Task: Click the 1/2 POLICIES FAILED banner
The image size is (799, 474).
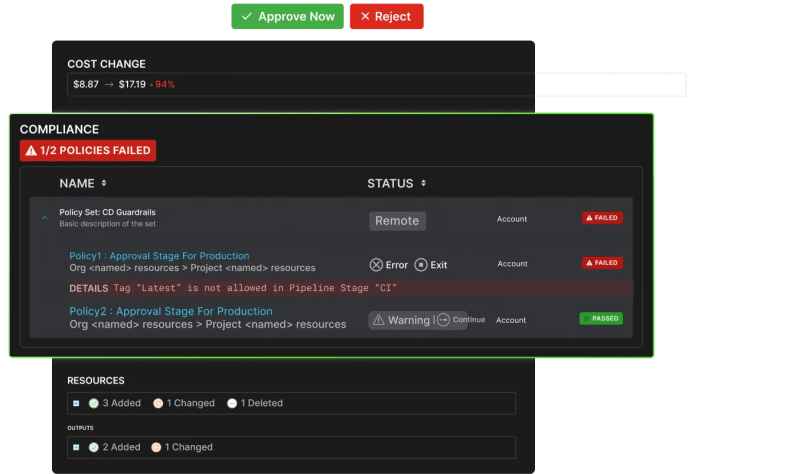Action: pyautogui.click(x=88, y=150)
